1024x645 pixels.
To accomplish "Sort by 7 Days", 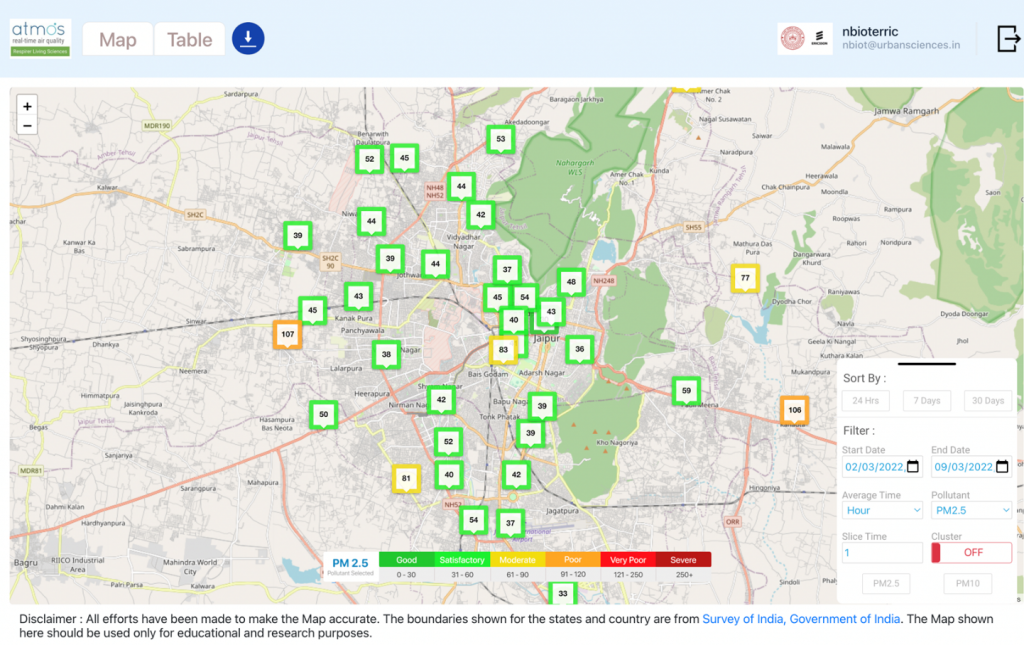I will coord(926,401).
